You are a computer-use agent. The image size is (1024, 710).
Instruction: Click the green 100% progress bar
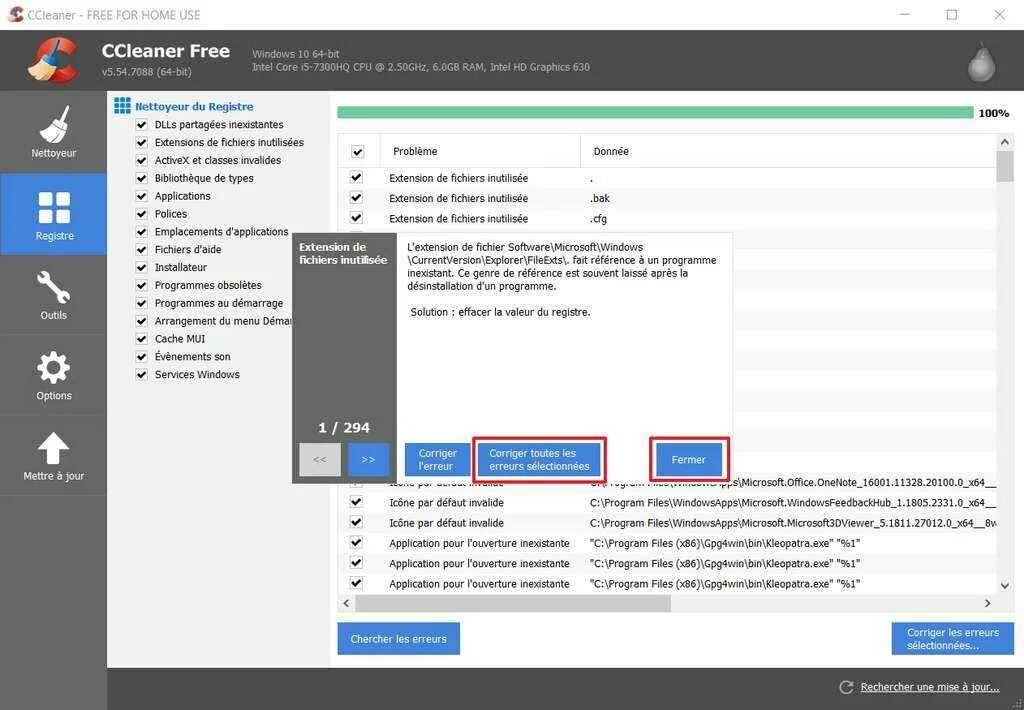(x=655, y=113)
